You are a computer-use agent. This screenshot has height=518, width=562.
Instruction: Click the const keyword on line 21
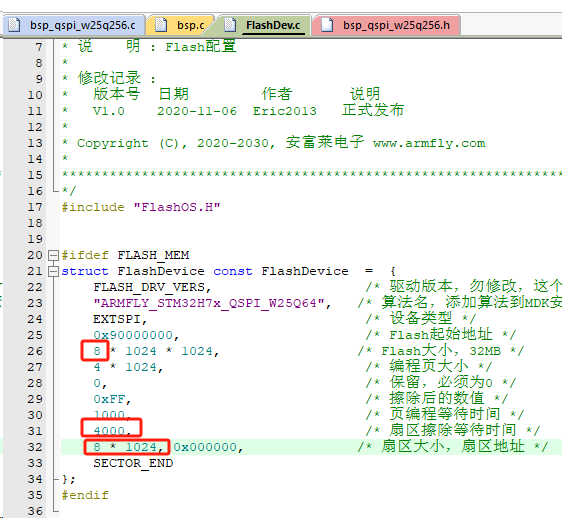pos(233,271)
